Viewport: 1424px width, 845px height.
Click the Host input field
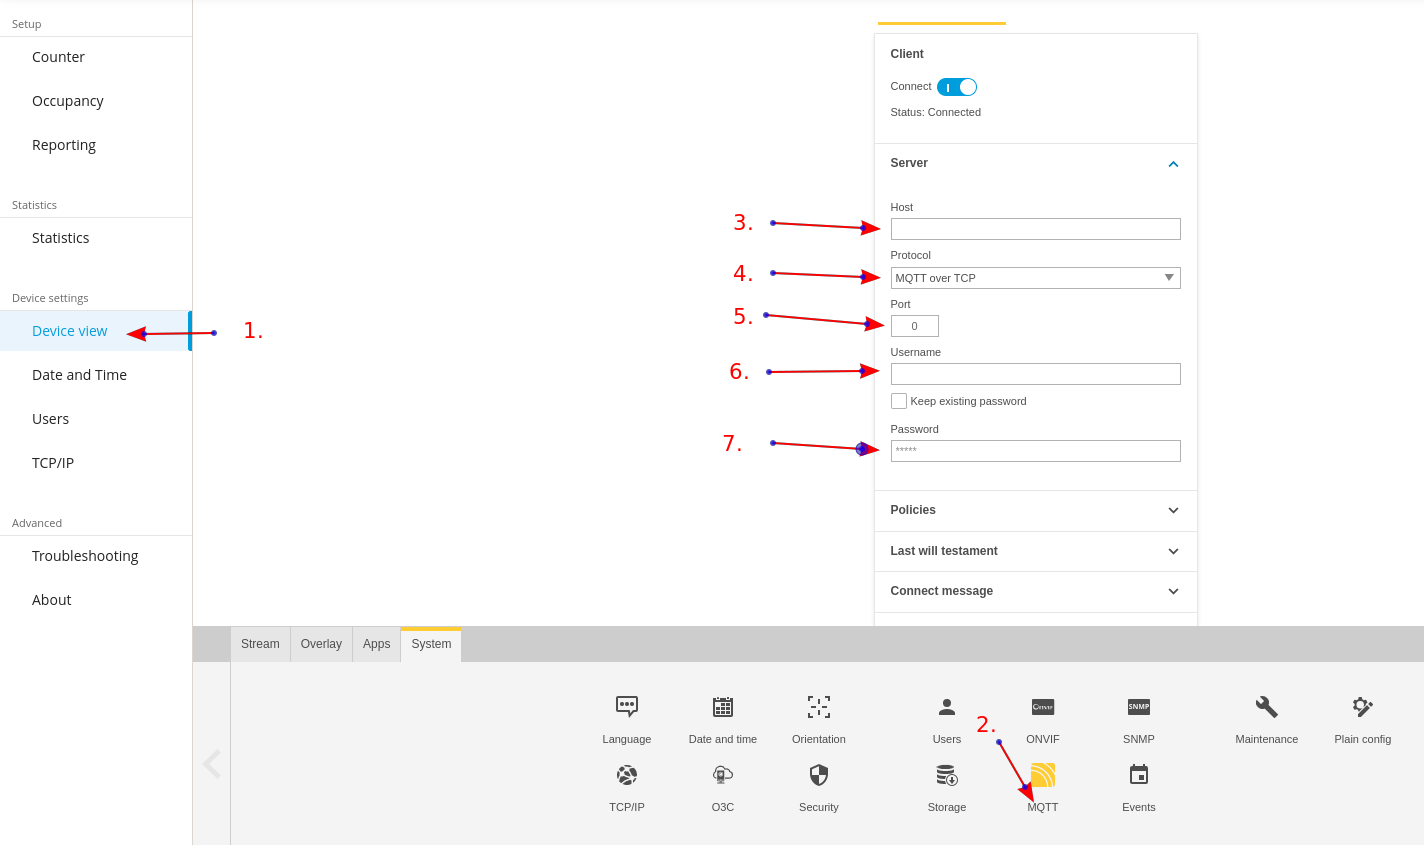click(x=1035, y=229)
